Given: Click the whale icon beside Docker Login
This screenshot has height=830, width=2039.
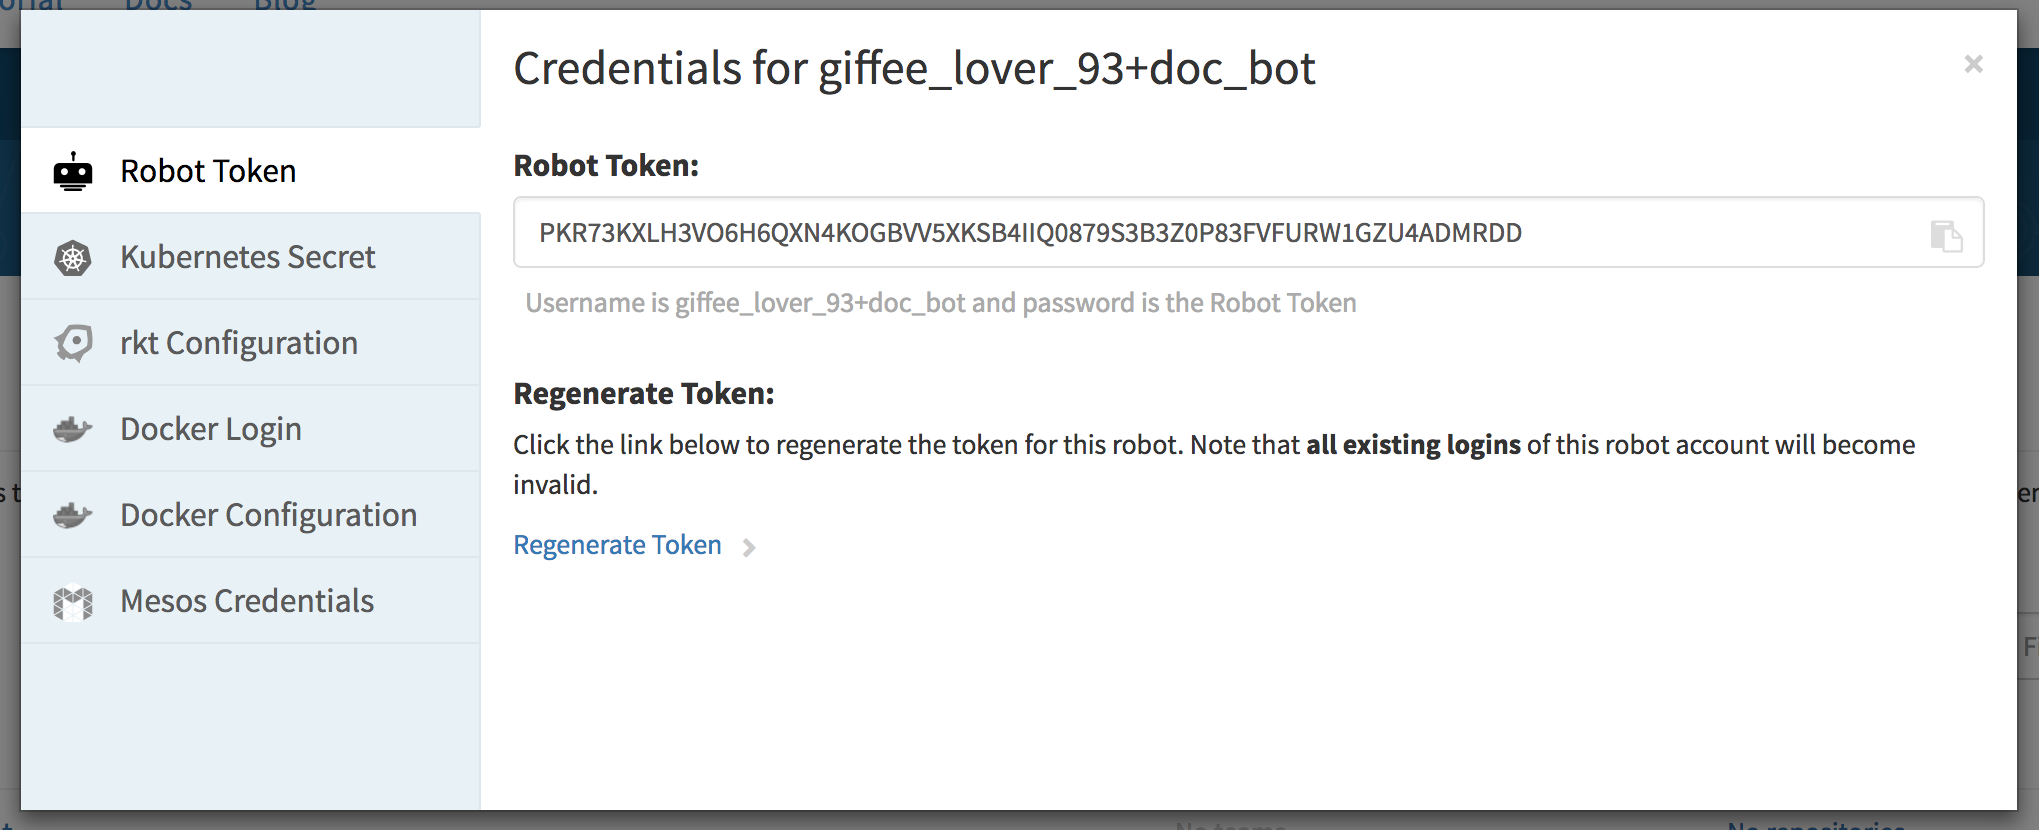Looking at the screenshot, I should 73,430.
